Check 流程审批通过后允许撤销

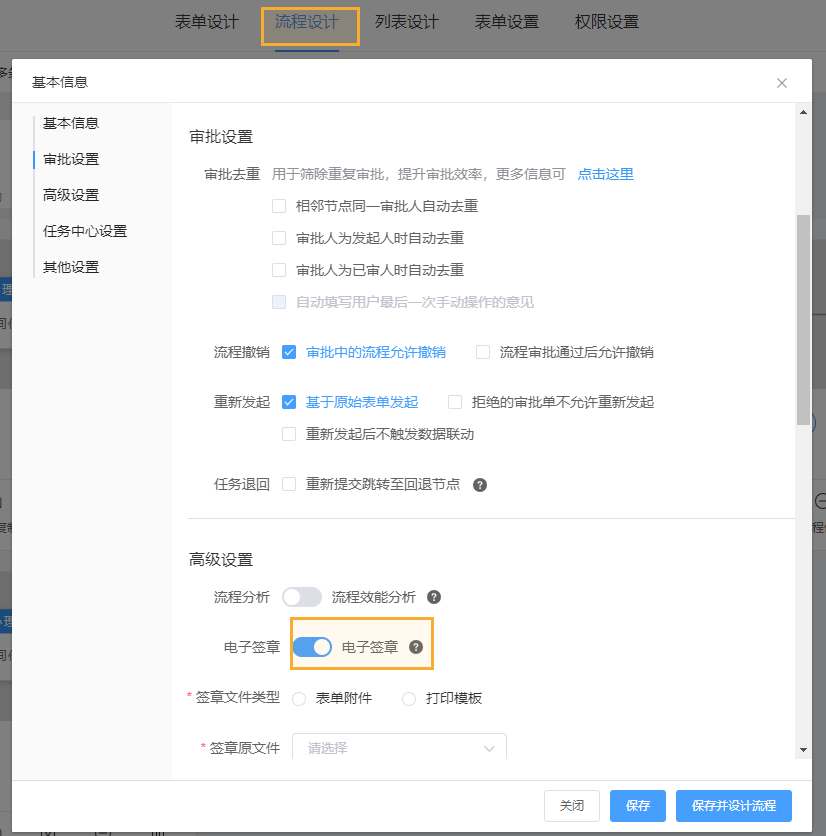click(481, 352)
